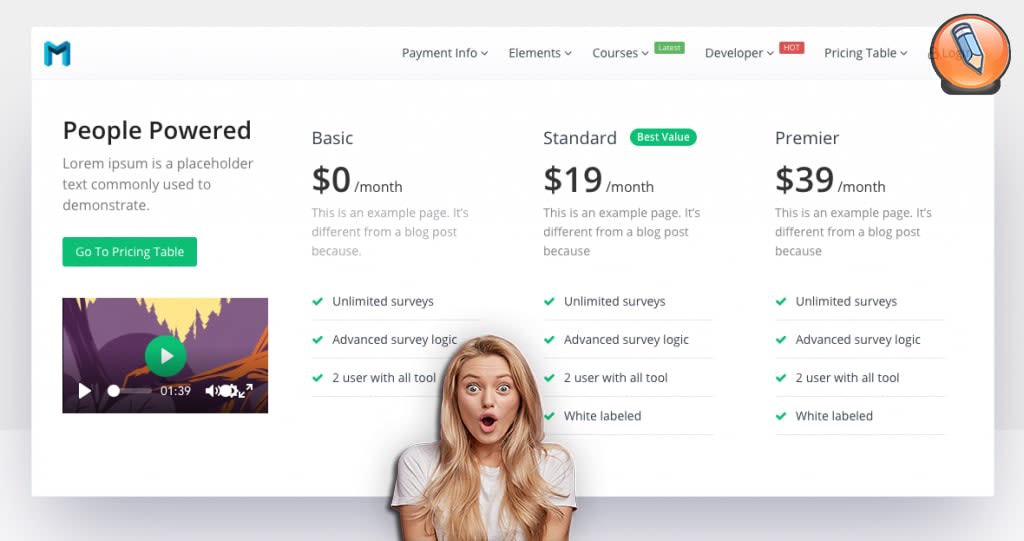Image resolution: width=1024 pixels, height=541 pixels.
Task: Expand the Payment Info dropdown menu
Action: click(445, 53)
